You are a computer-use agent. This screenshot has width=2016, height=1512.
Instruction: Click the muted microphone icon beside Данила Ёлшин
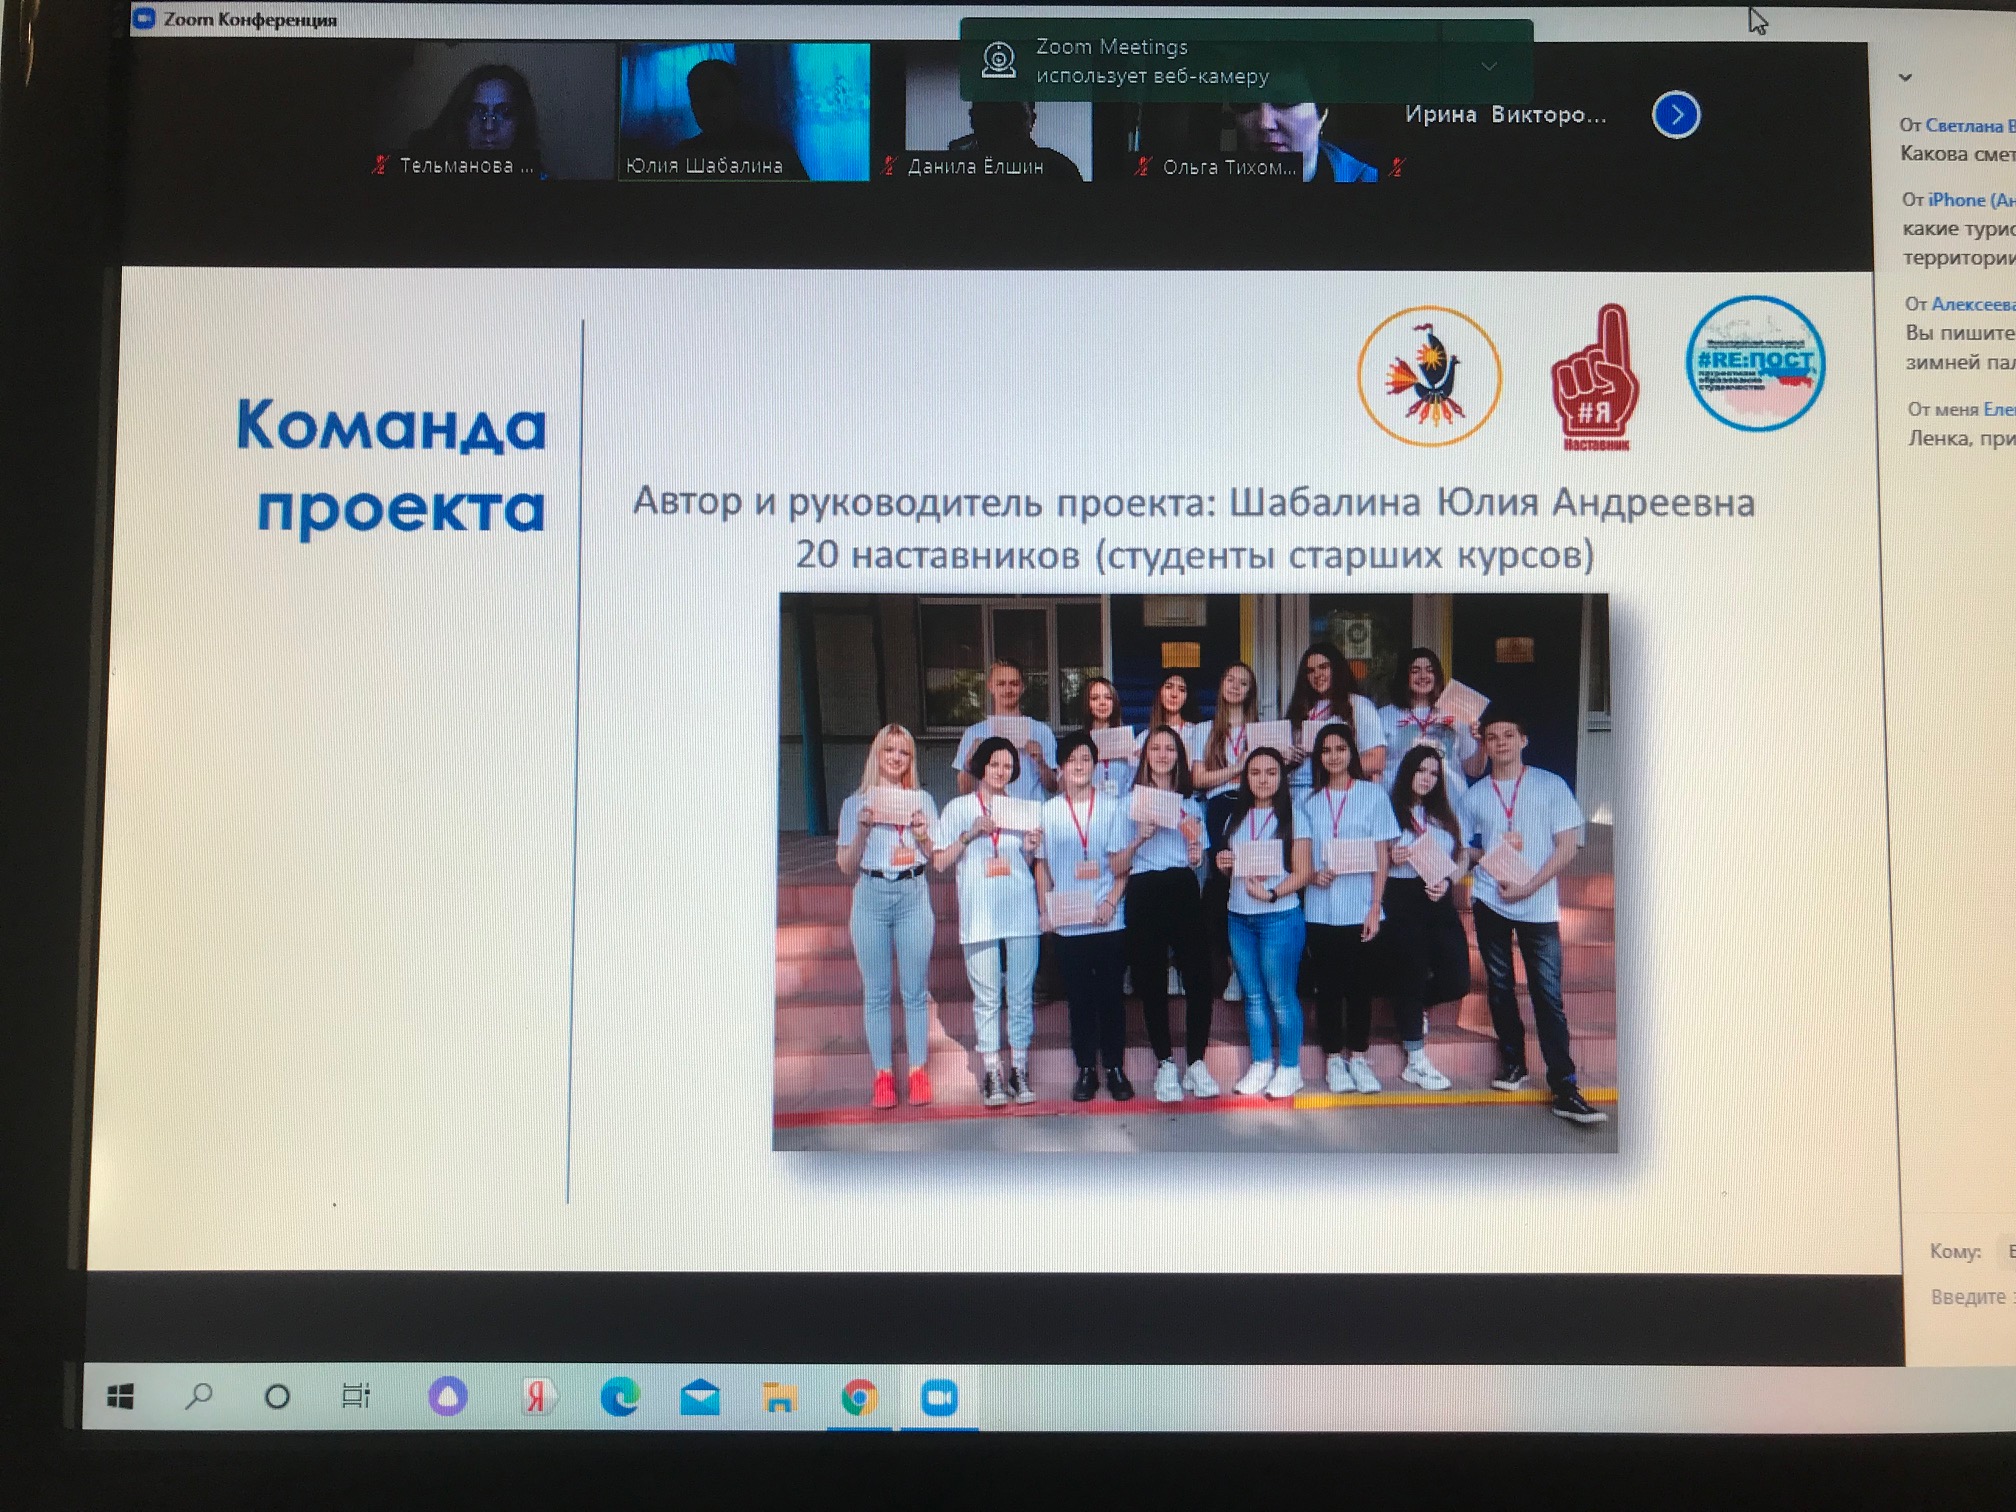point(889,166)
